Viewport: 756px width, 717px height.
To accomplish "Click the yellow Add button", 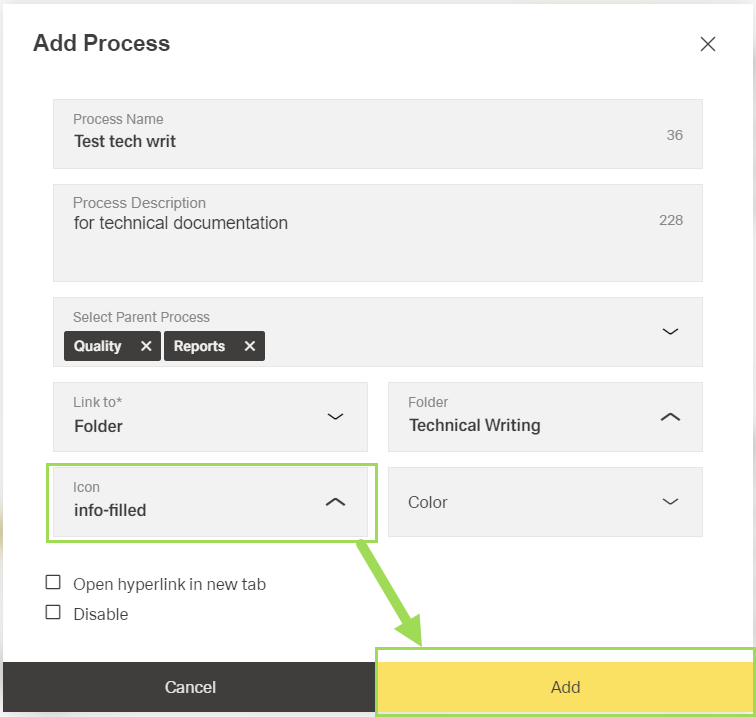I will click(x=565, y=687).
